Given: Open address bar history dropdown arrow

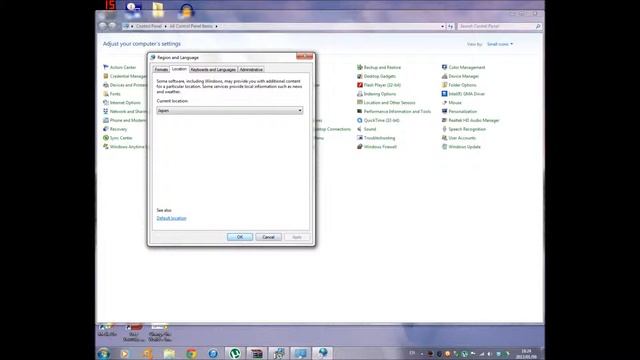Looking at the screenshot, I should [442, 26].
